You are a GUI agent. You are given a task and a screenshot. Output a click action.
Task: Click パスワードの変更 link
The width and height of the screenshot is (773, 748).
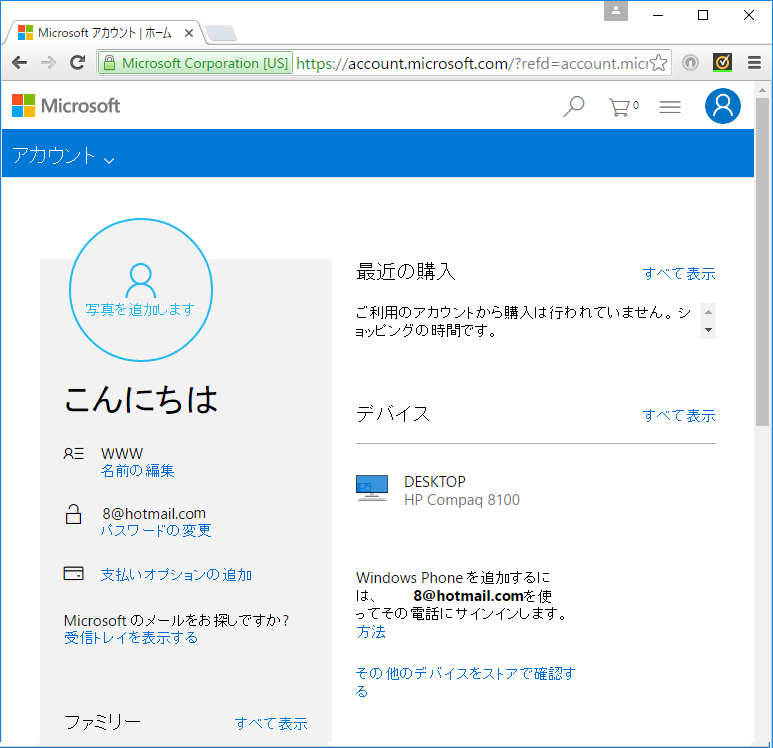(x=156, y=530)
